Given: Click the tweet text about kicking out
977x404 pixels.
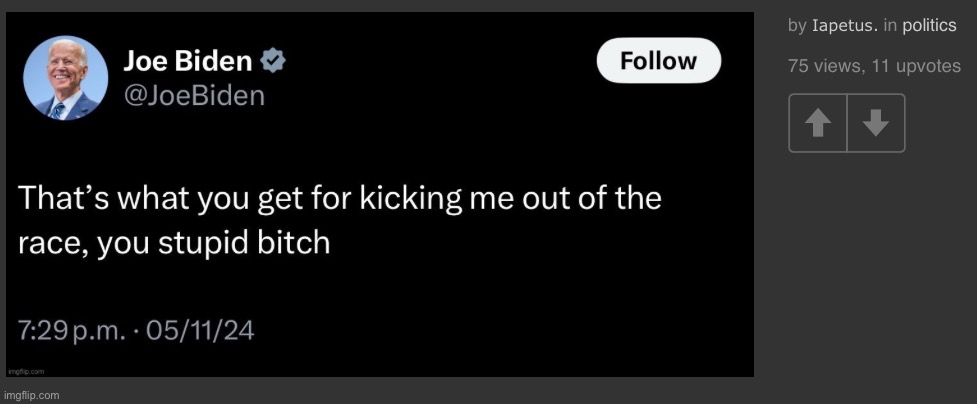Looking at the screenshot, I should (x=340, y=221).
